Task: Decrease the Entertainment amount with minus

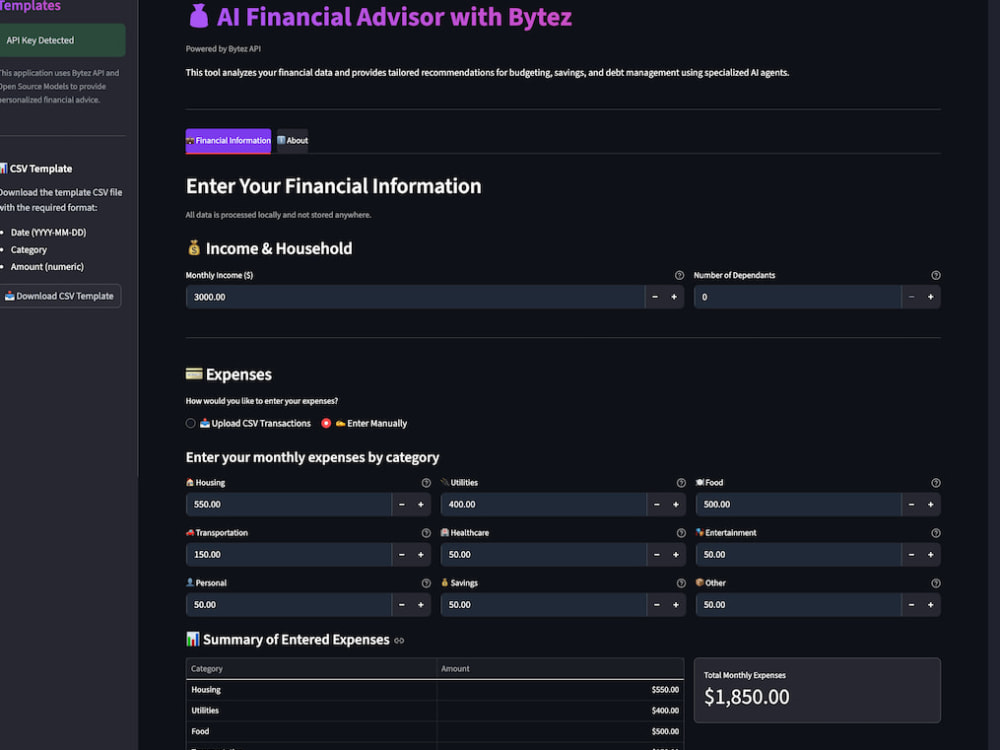Action: 911,555
